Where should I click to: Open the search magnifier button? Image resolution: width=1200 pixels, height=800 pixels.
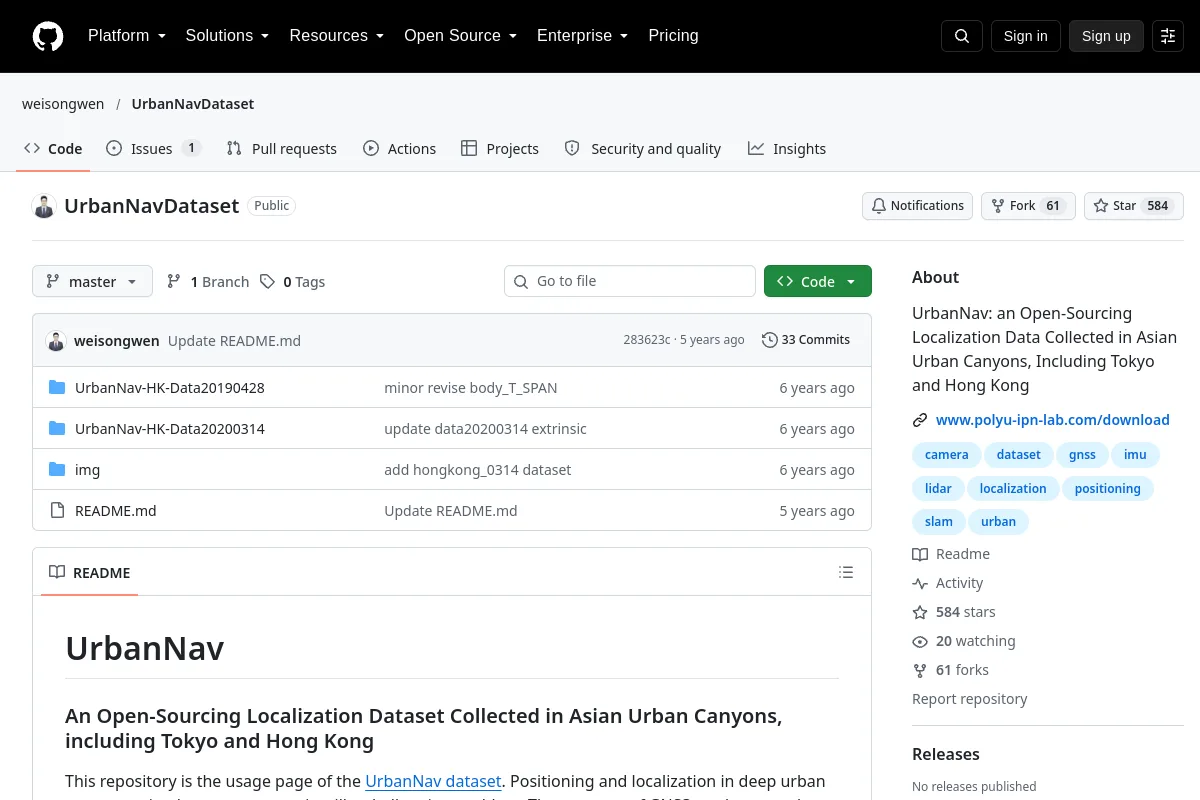[x=962, y=36]
